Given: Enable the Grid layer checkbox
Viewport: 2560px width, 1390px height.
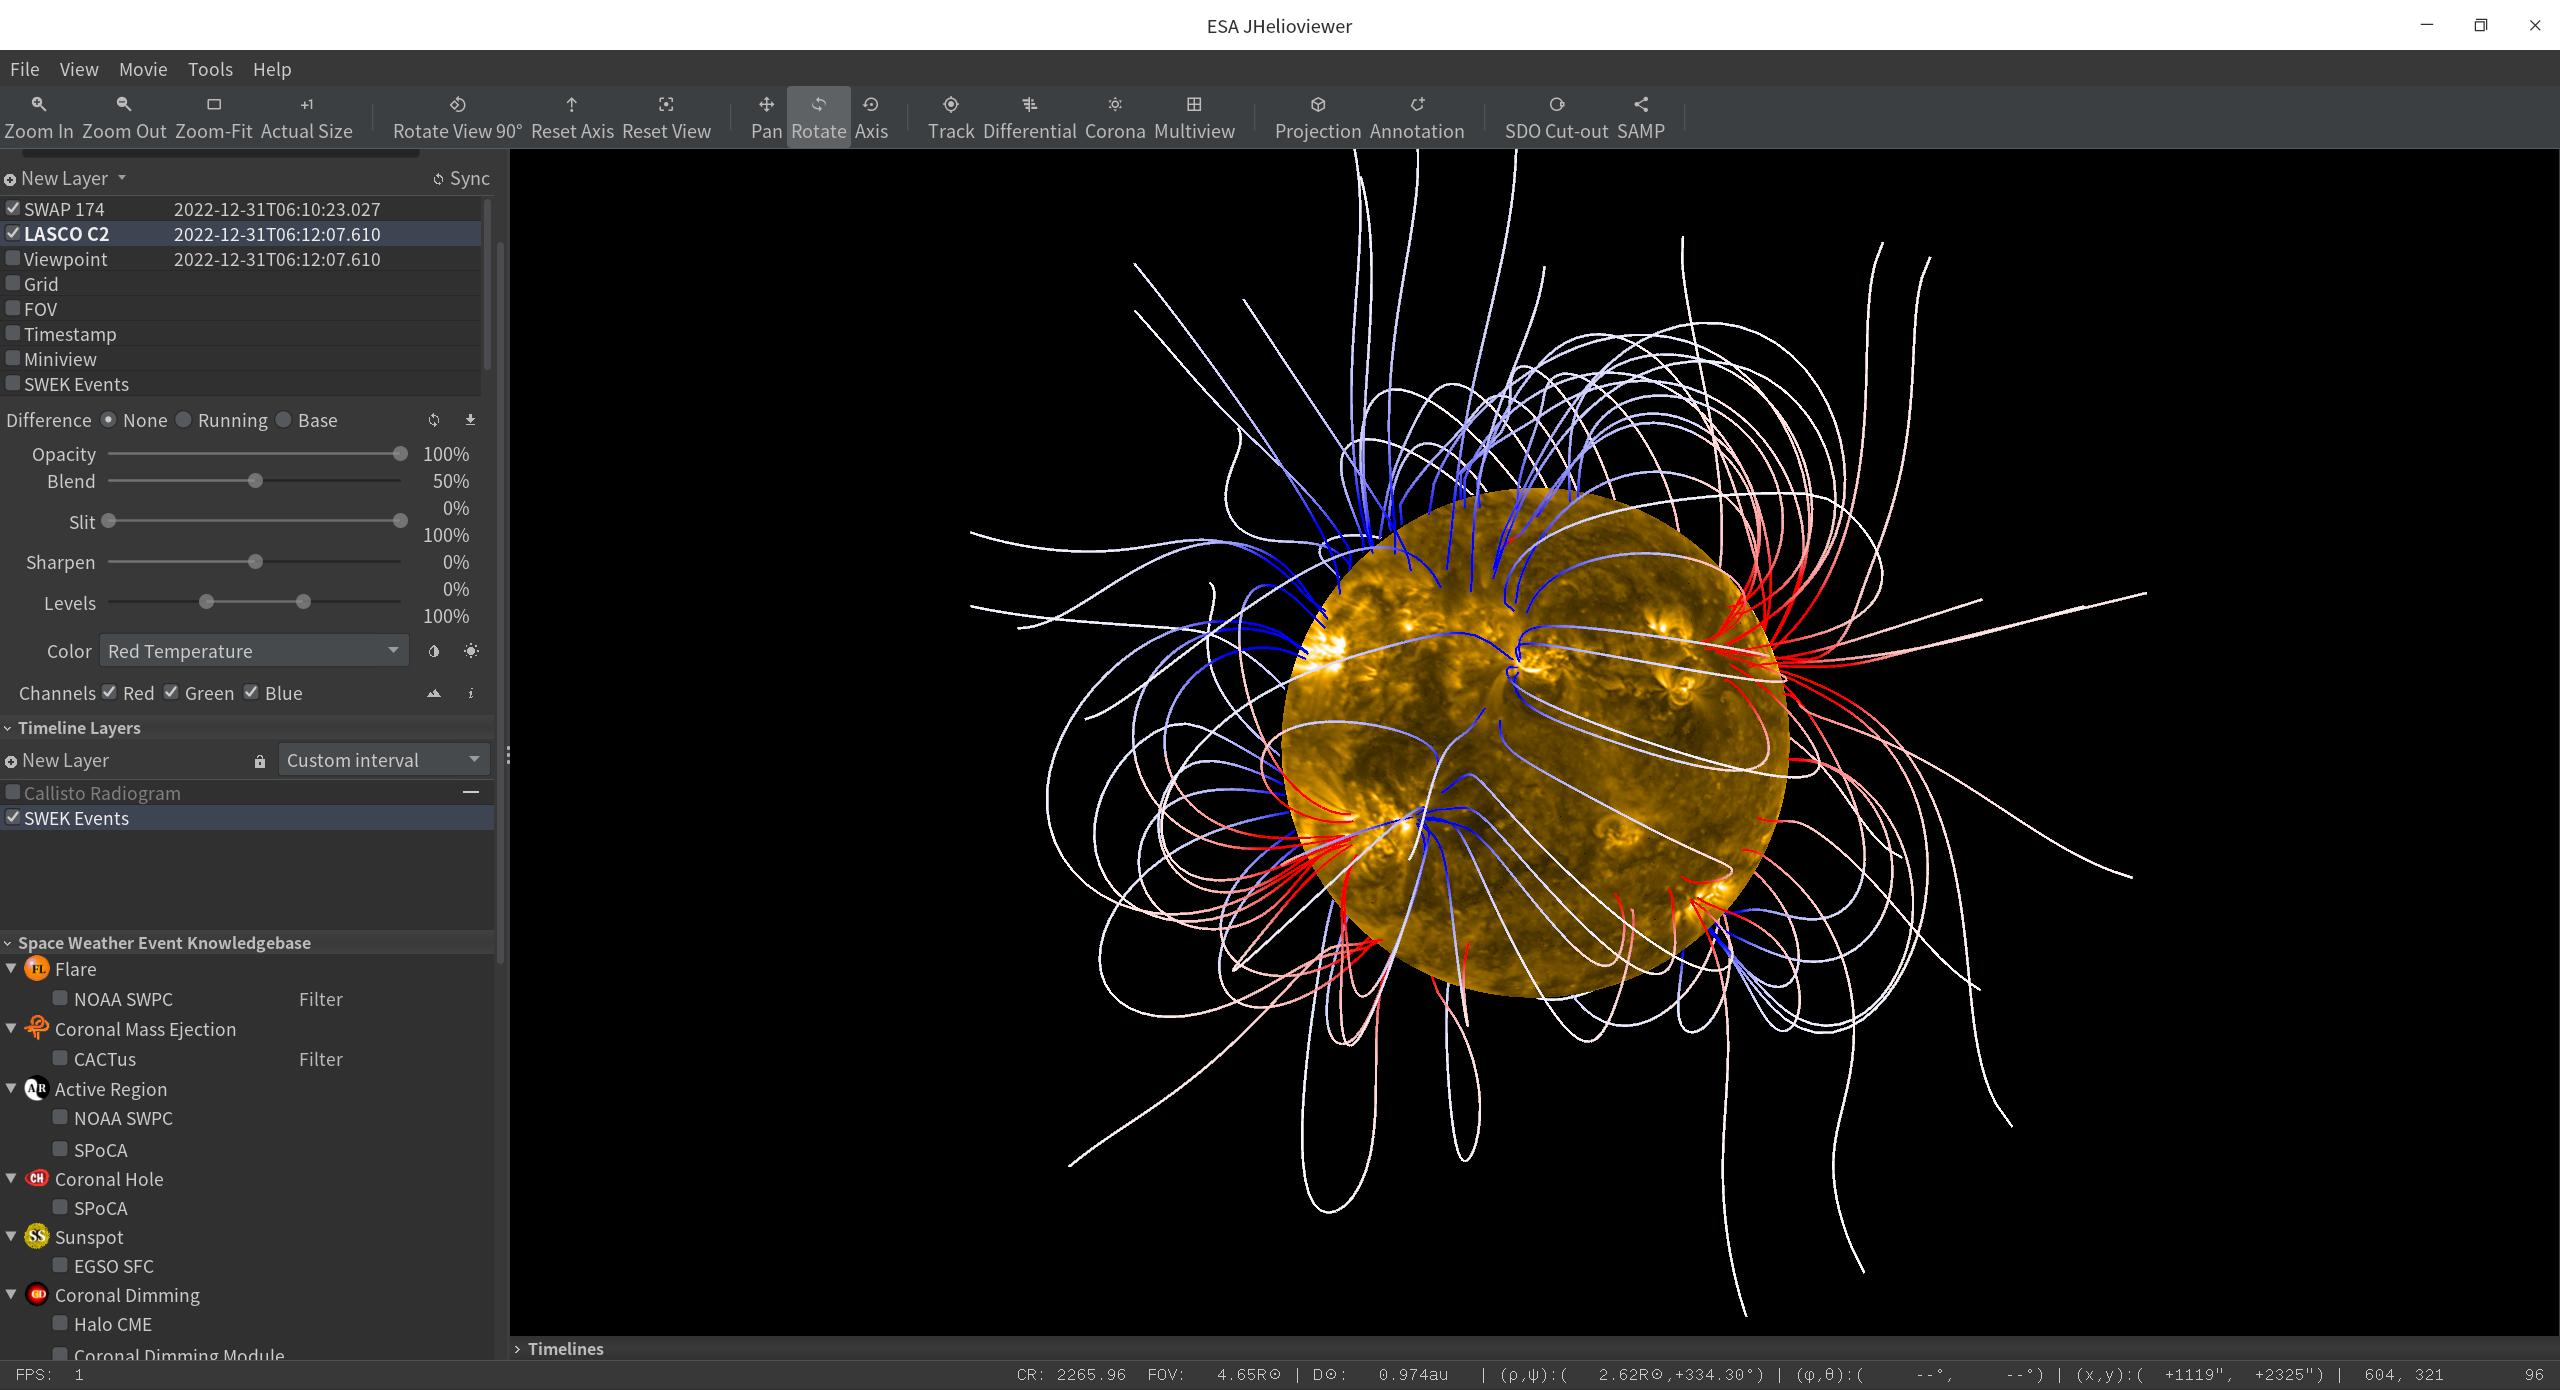Looking at the screenshot, I should (13, 284).
